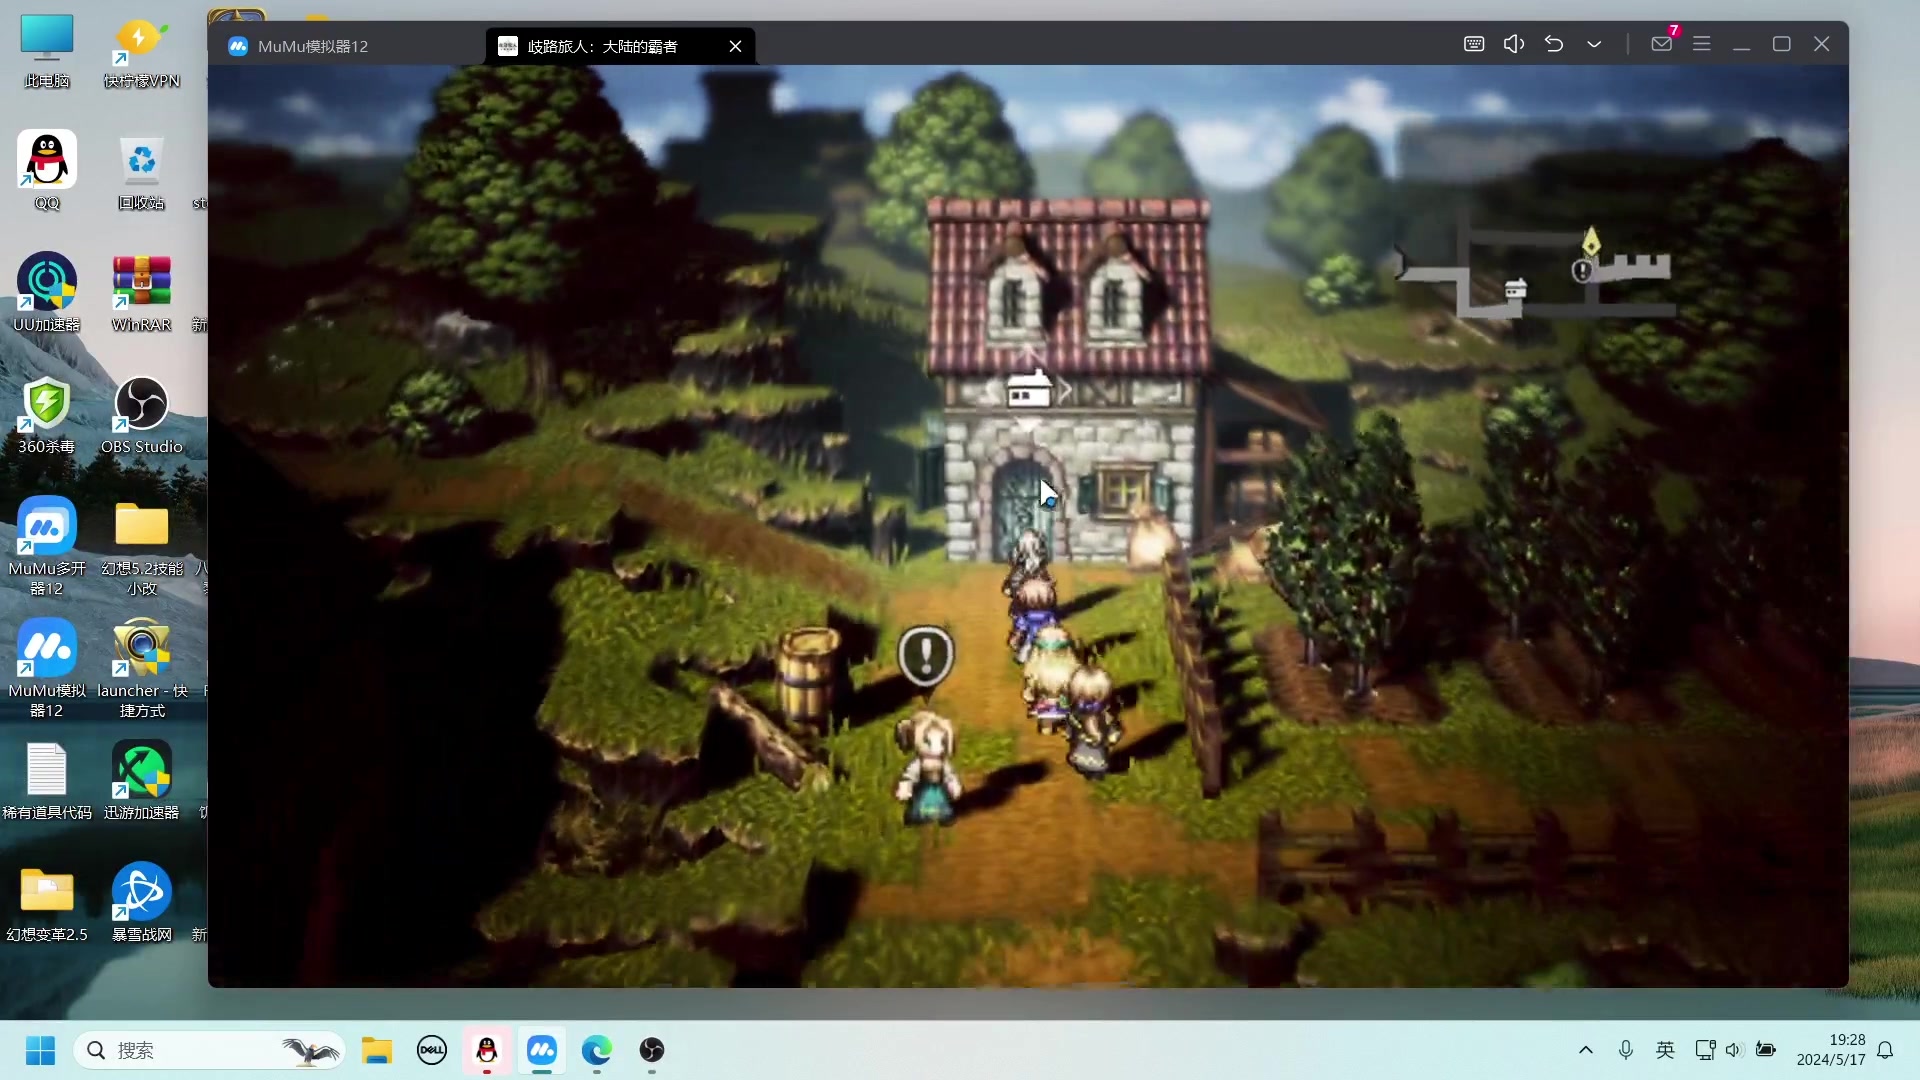The height and width of the screenshot is (1080, 1920).
Task: Expand hidden system tray icons
Action: click(x=1586, y=1050)
